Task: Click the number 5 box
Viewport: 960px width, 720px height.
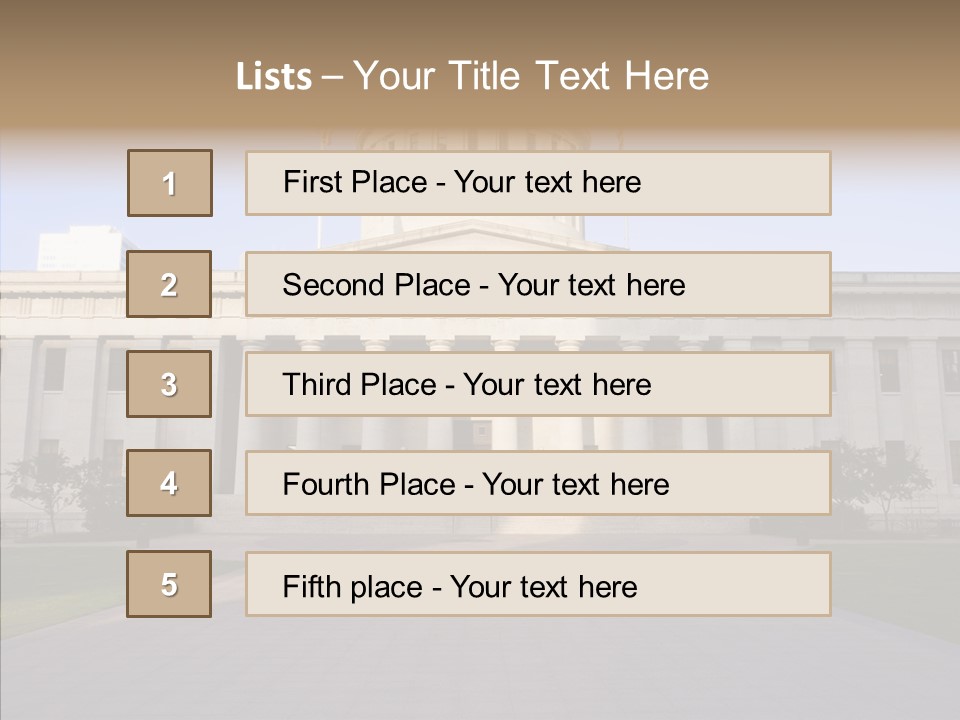Action: [169, 584]
